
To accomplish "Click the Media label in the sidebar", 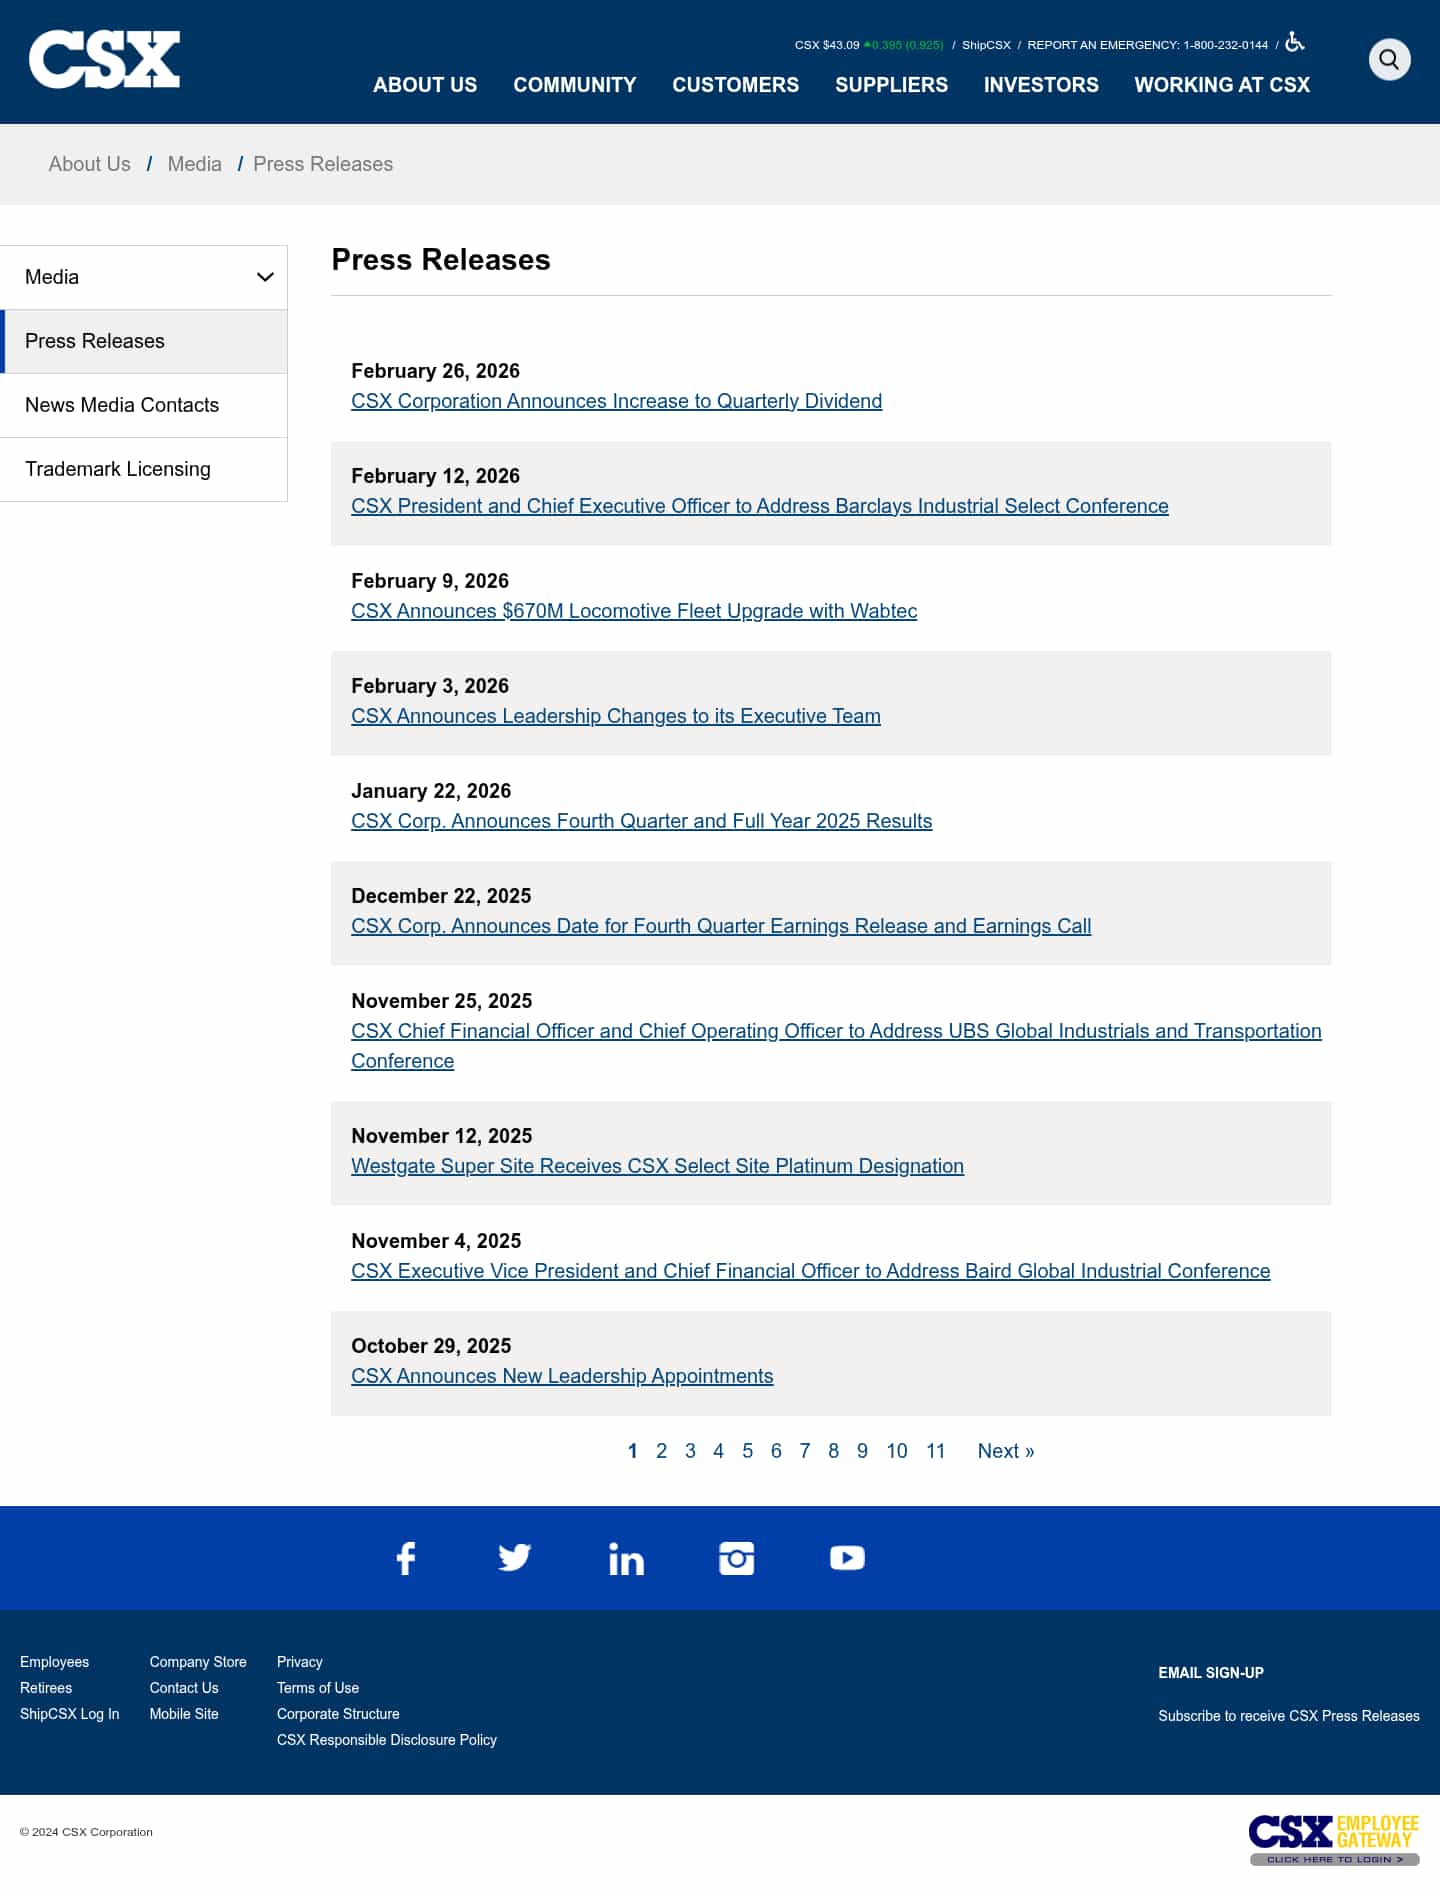I will tap(52, 277).
